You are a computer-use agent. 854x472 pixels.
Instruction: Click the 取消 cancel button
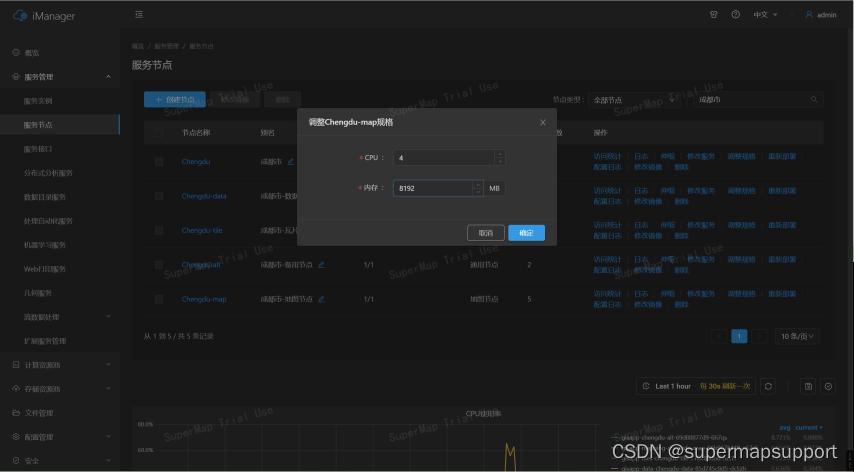485,232
